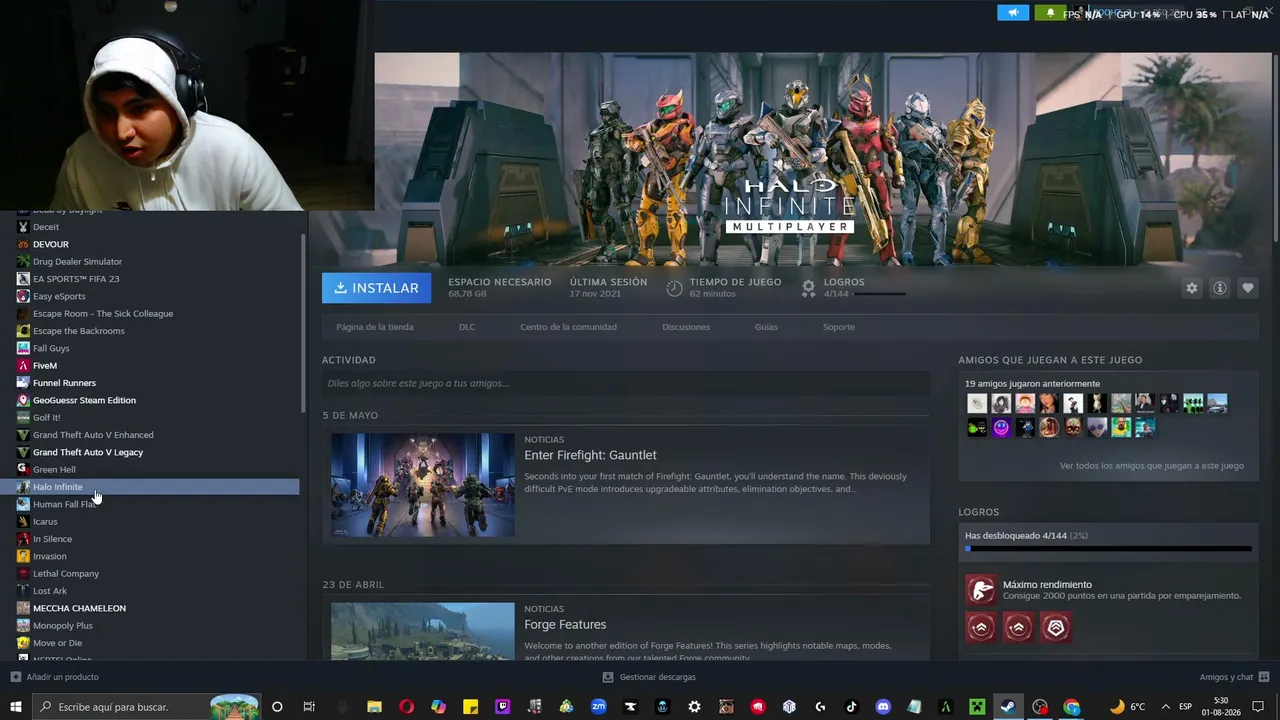
Task: Open the Firefight: Gauntlet news thumbnail
Action: point(423,485)
